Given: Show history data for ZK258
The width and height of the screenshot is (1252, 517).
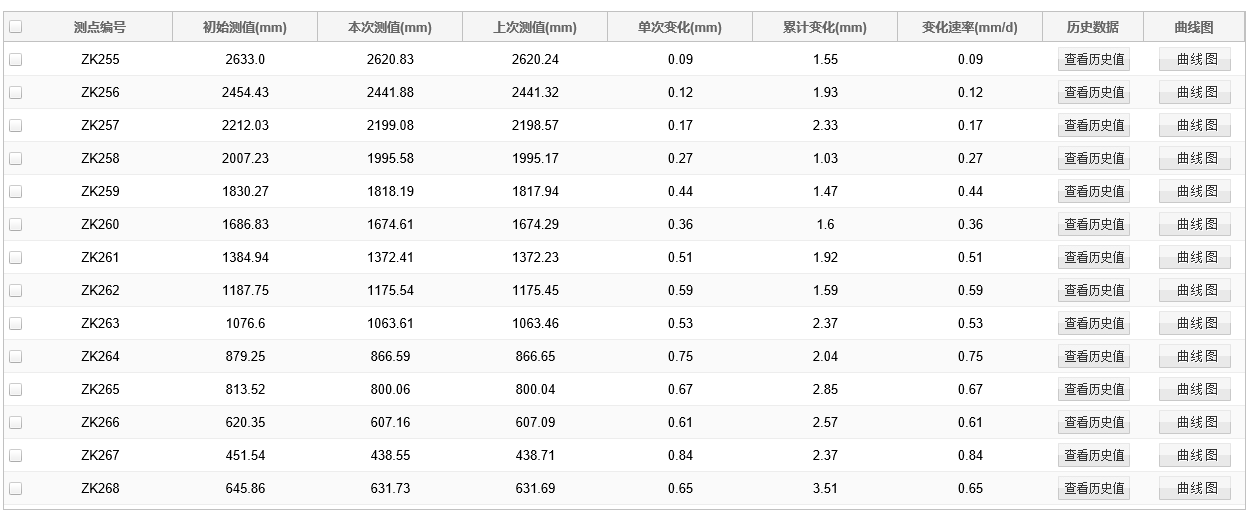Looking at the screenshot, I should pyautogui.click(x=1094, y=159).
